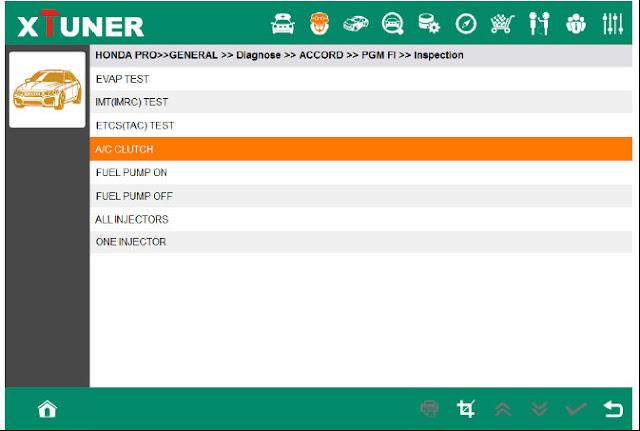Image resolution: width=640 pixels, height=431 pixels.
Task: Open the car search magnifier icon
Action: point(393,24)
